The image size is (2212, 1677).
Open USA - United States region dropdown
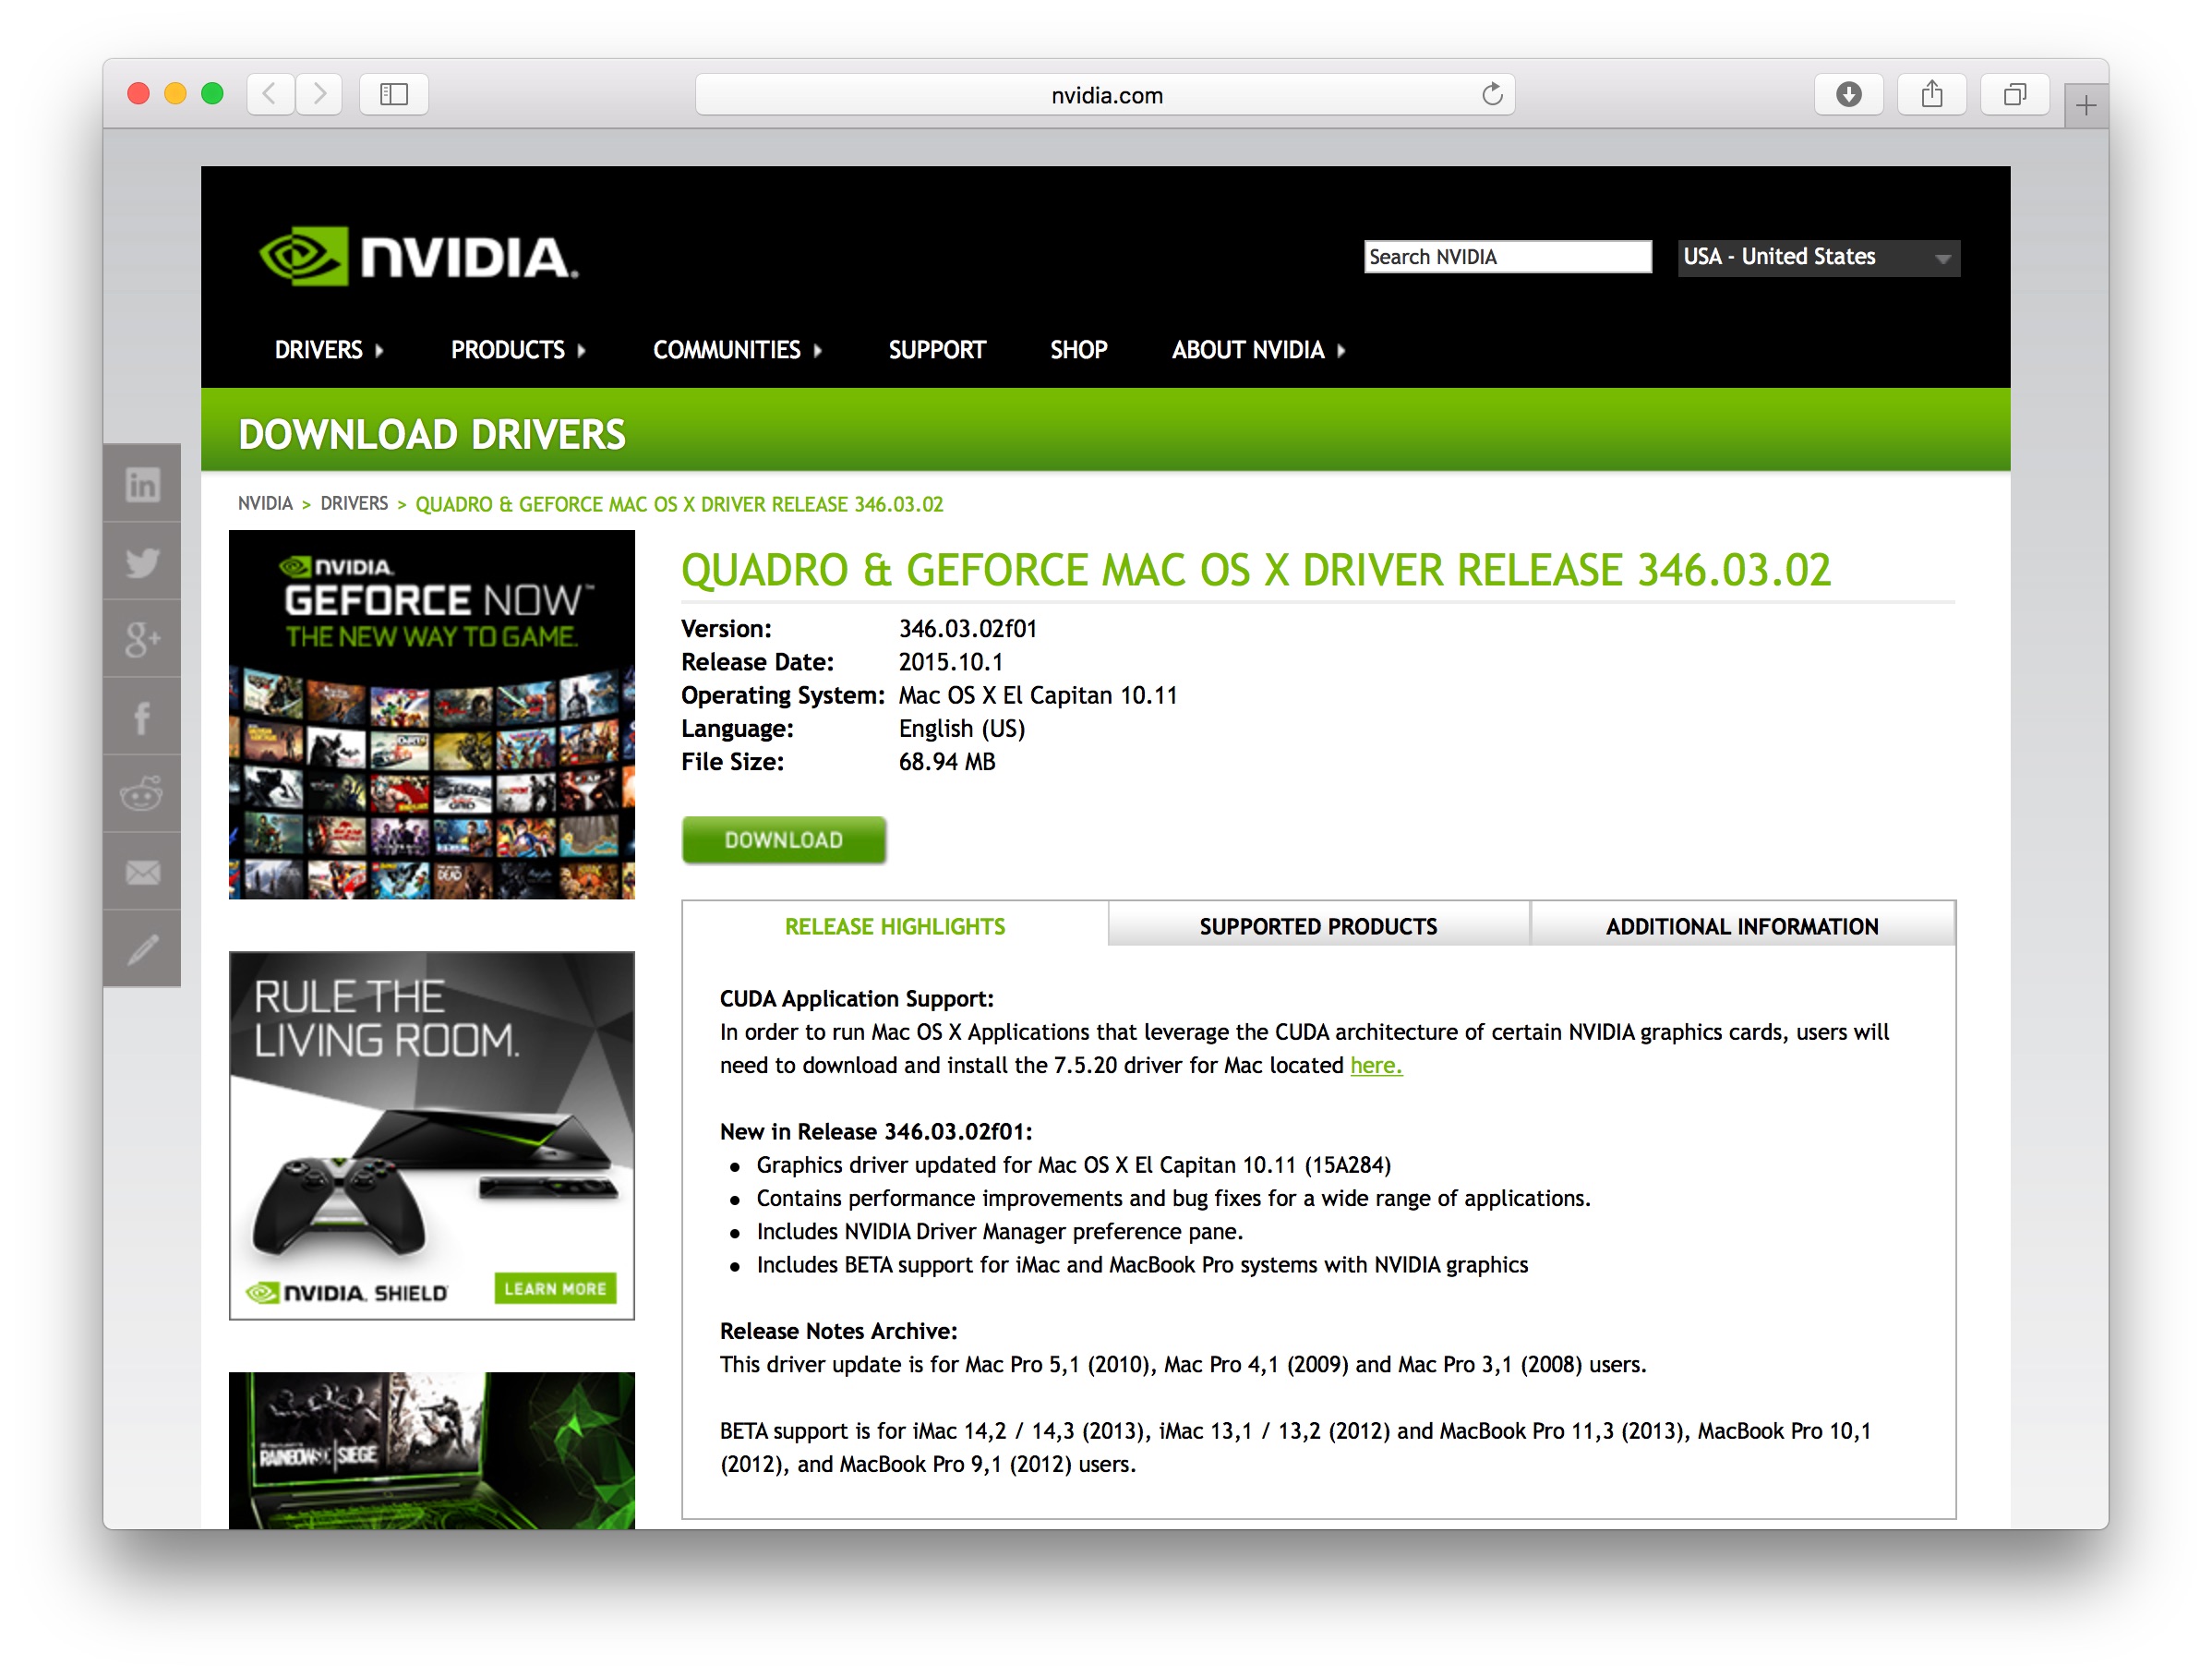1817,257
